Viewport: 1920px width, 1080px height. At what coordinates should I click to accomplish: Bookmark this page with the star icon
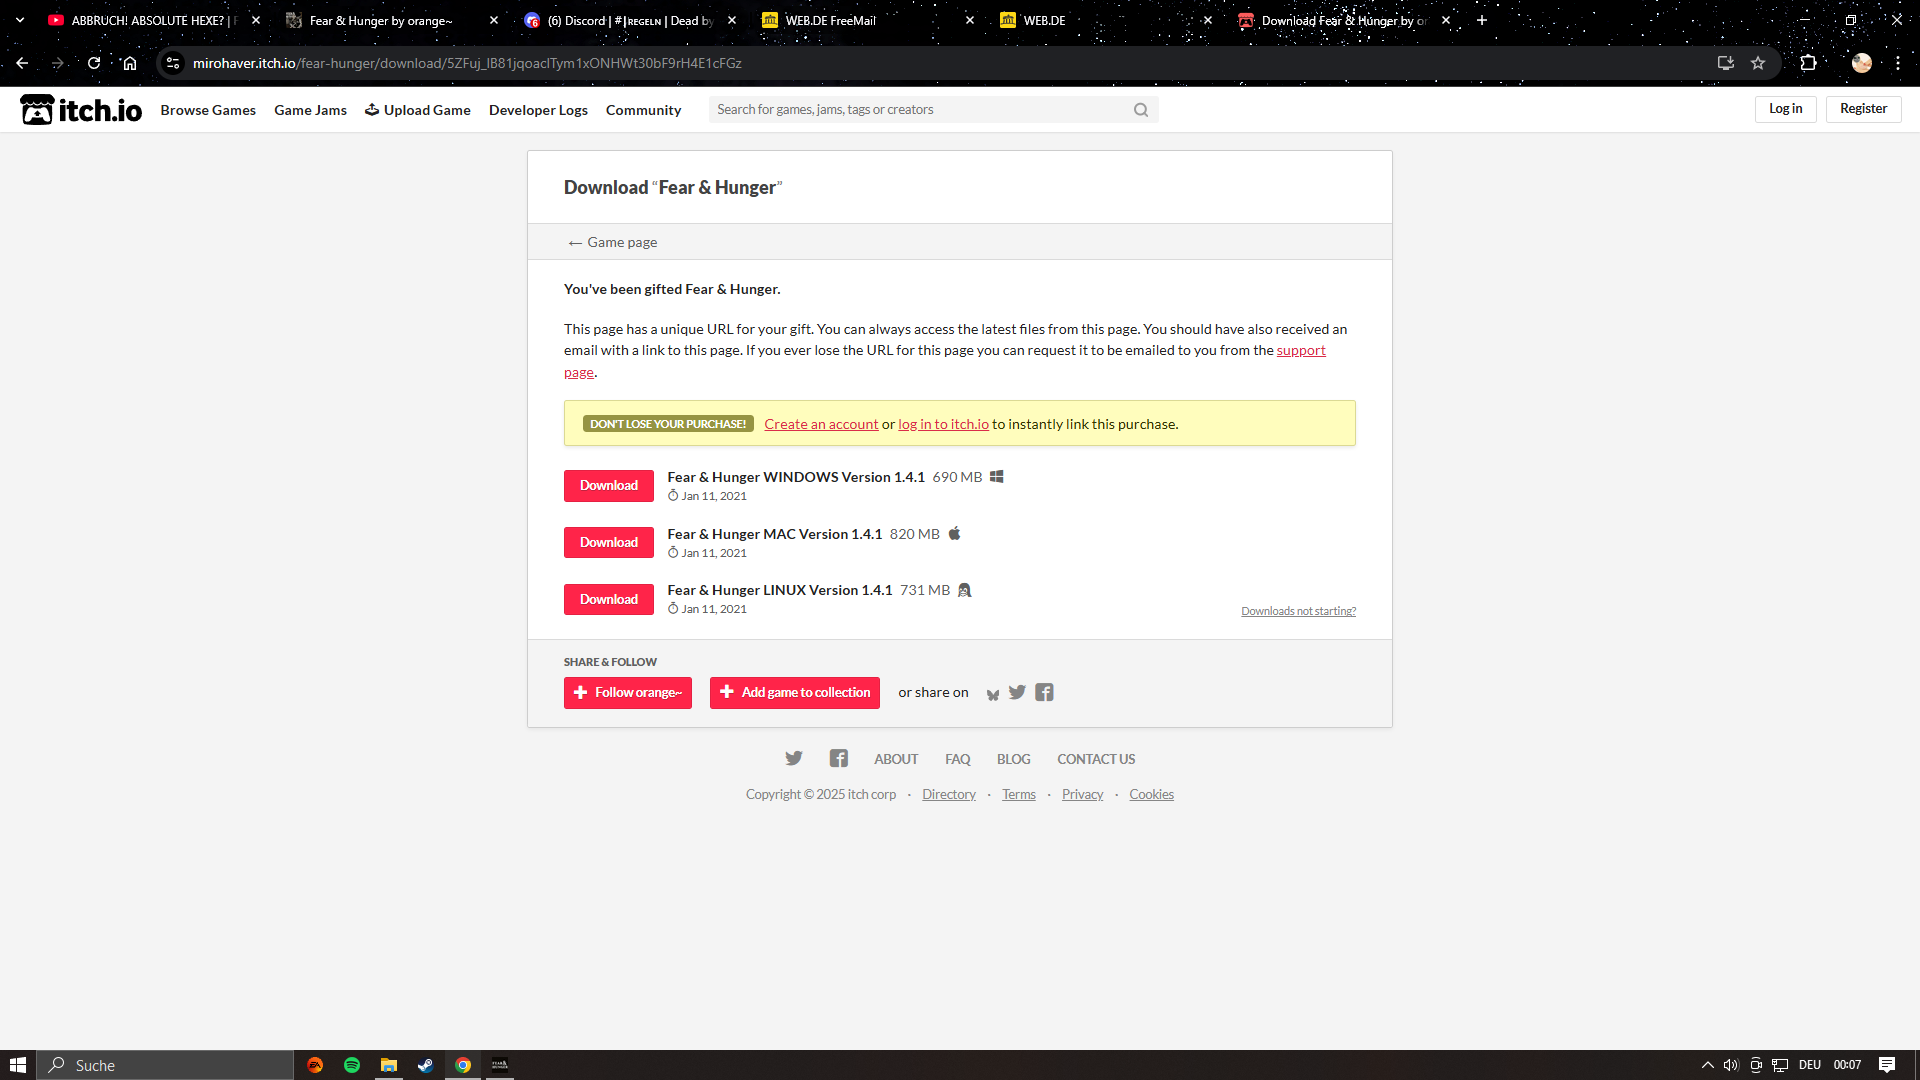click(x=1758, y=63)
